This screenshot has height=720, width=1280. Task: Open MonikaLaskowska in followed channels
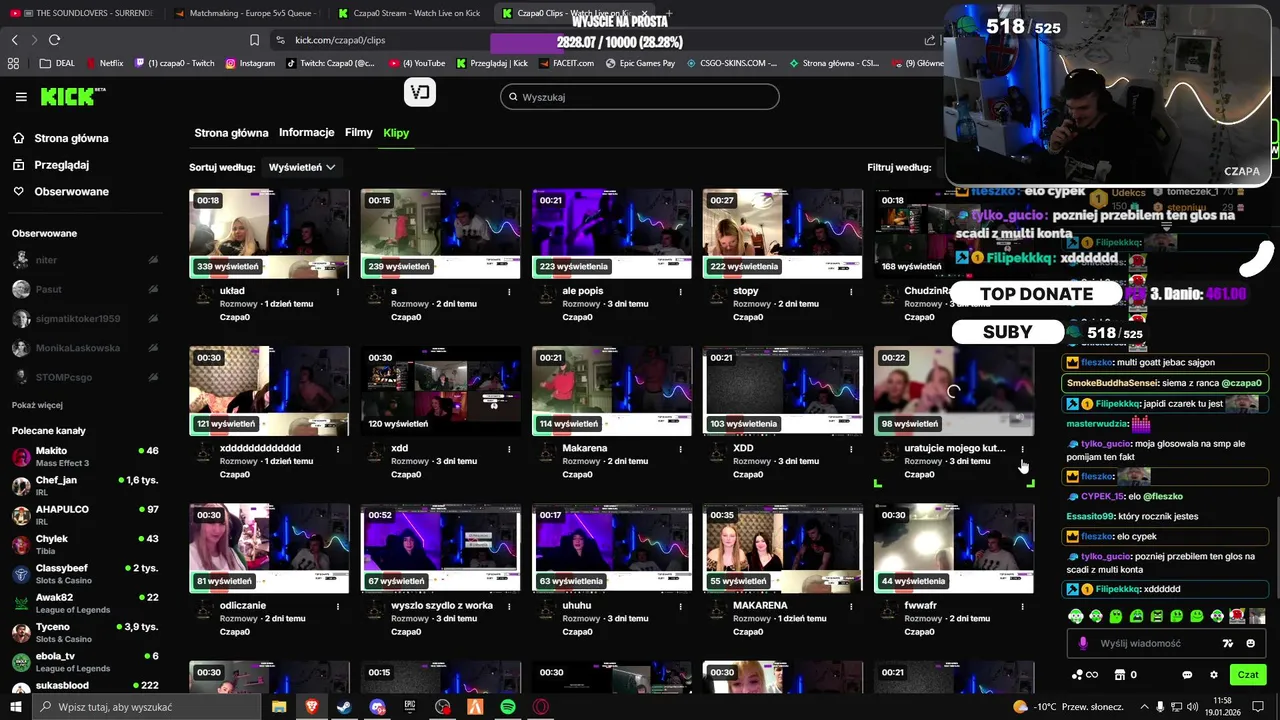click(85, 348)
